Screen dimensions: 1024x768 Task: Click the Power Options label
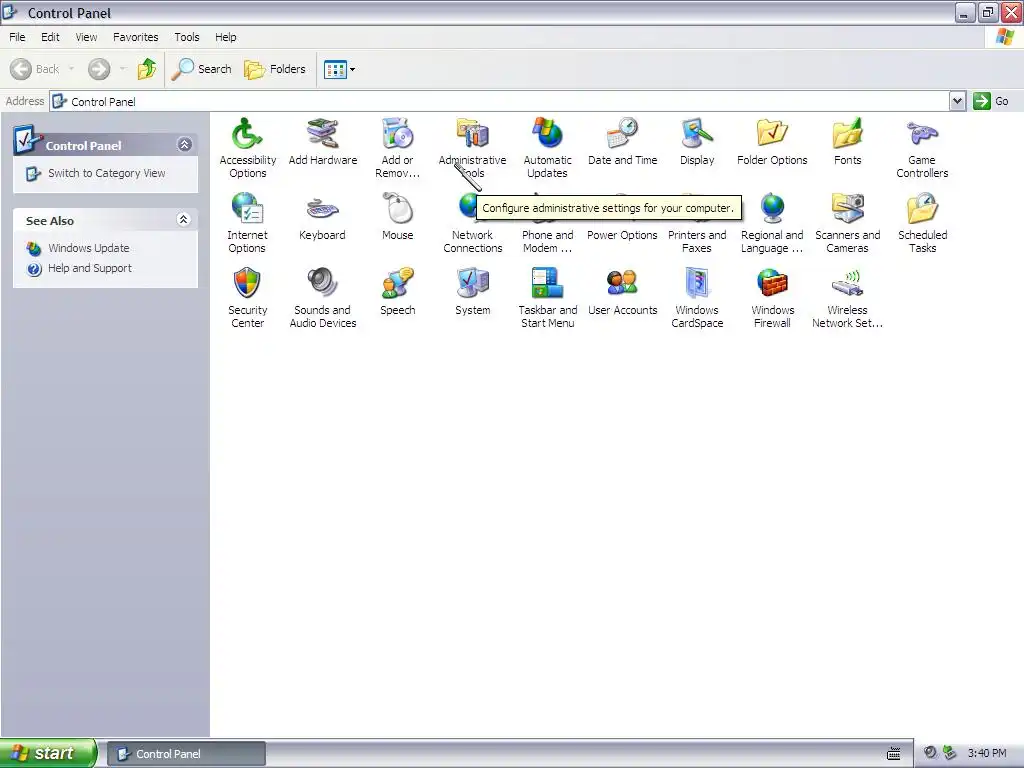coord(622,235)
